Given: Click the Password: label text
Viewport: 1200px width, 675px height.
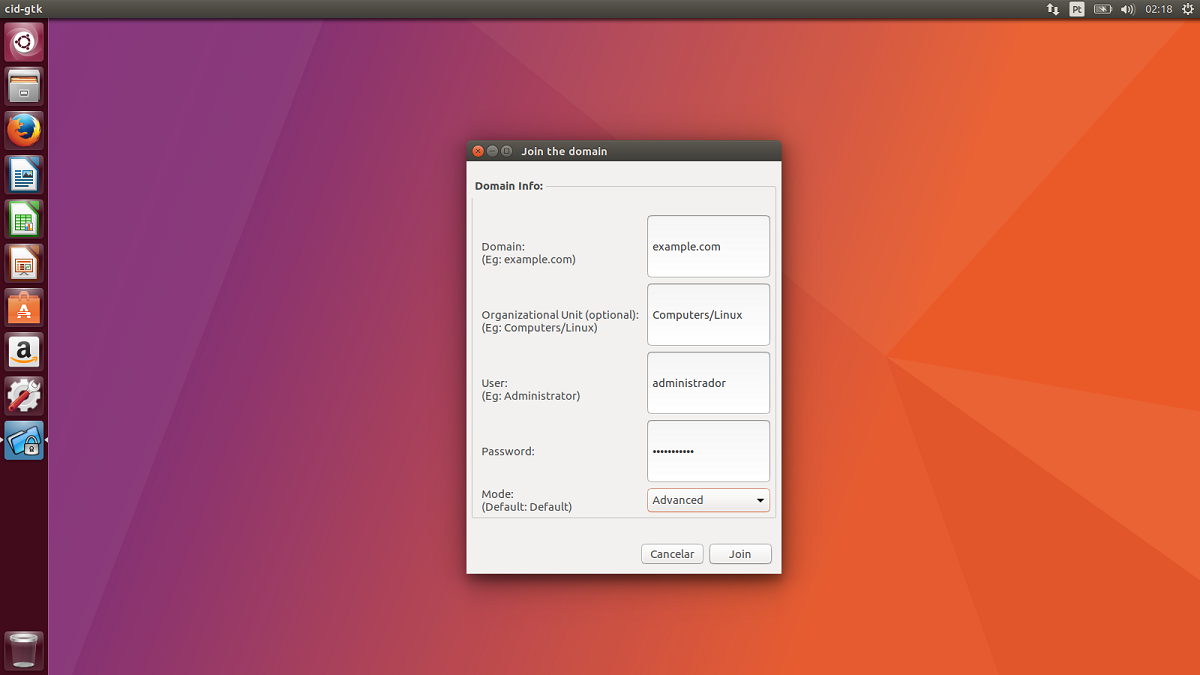Looking at the screenshot, I should (508, 452).
